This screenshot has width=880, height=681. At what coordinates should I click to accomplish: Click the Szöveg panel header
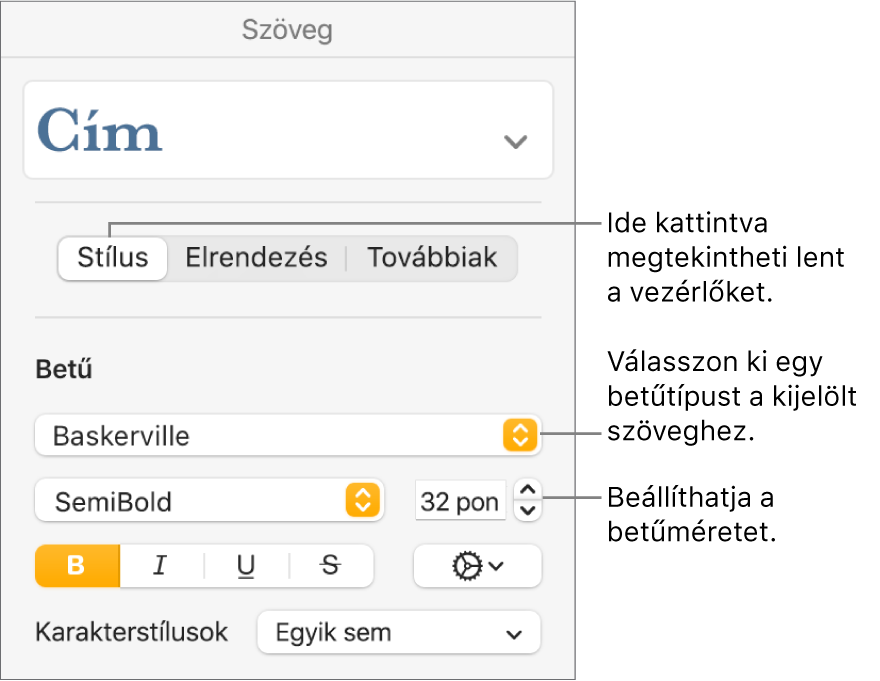pos(288,30)
